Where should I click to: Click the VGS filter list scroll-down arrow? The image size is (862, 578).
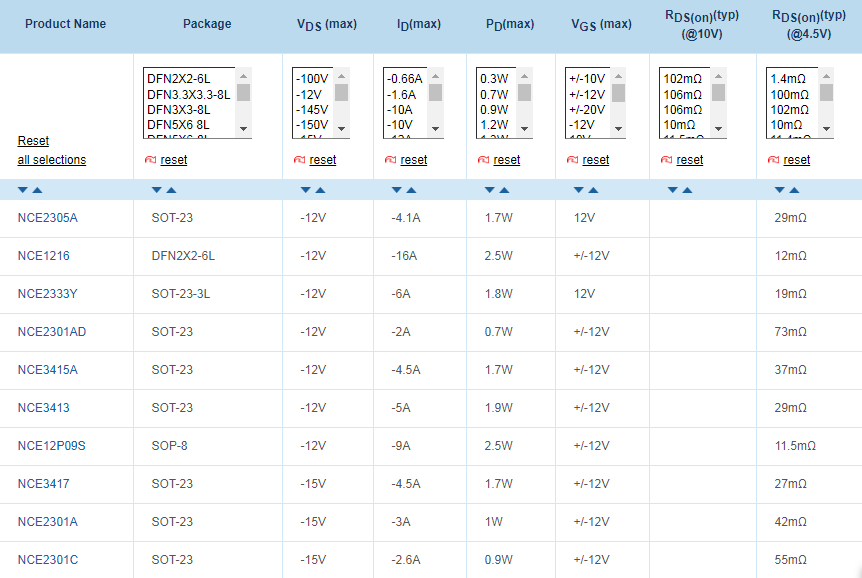coord(618,129)
